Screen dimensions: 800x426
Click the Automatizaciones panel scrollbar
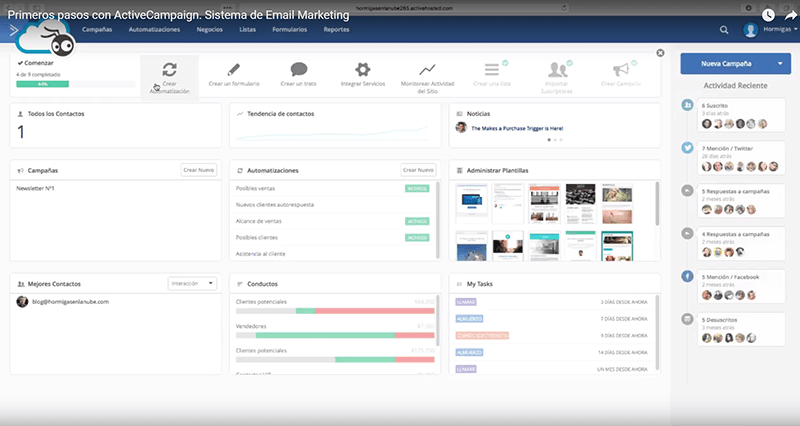tap(438, 219)
